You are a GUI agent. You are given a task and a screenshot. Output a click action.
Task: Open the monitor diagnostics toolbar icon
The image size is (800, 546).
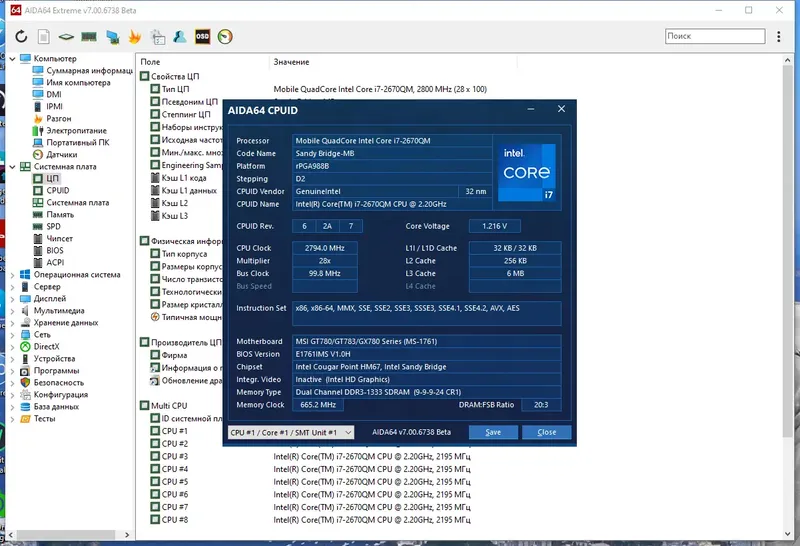pos(158,37)
